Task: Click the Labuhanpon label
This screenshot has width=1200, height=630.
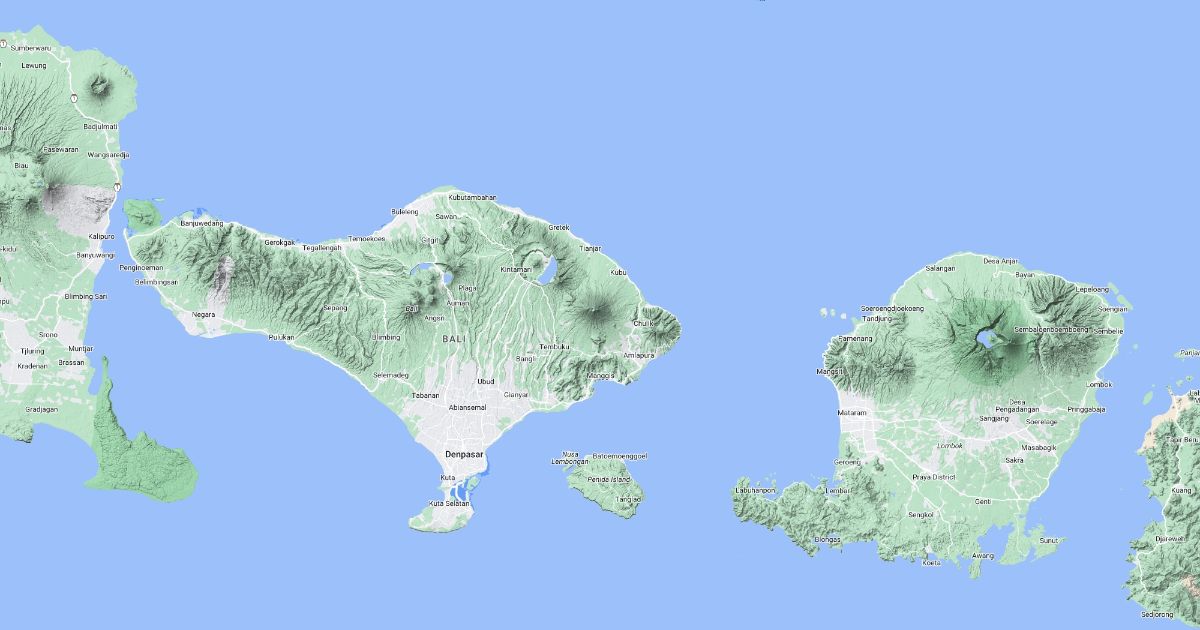Action: 755,491
